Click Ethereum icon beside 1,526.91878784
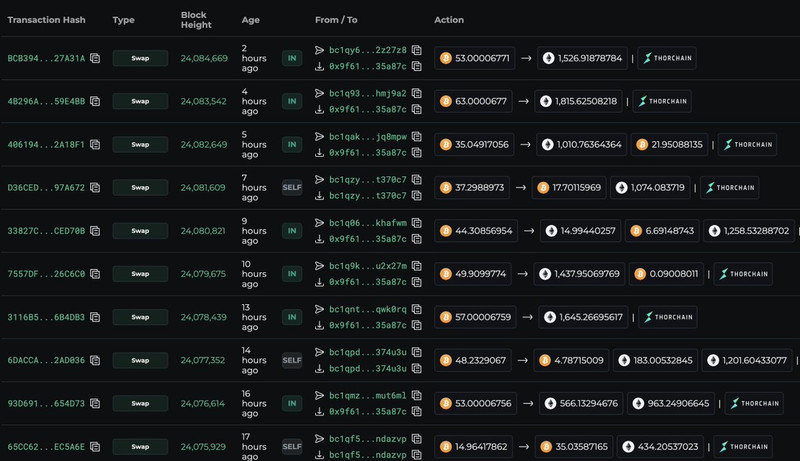 coord(548,58)
